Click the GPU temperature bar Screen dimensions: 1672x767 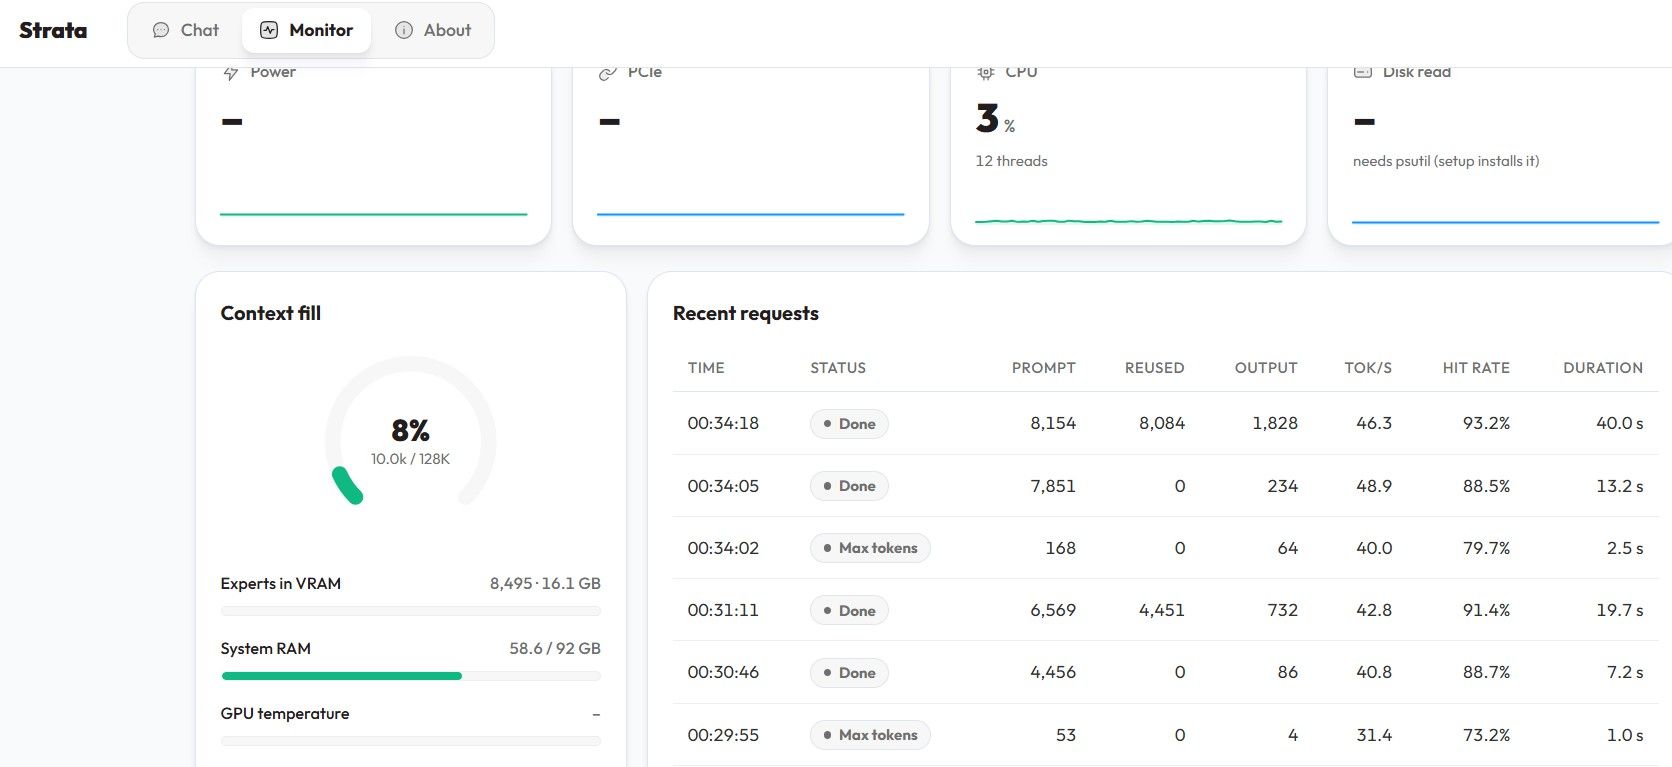[411, 741]
